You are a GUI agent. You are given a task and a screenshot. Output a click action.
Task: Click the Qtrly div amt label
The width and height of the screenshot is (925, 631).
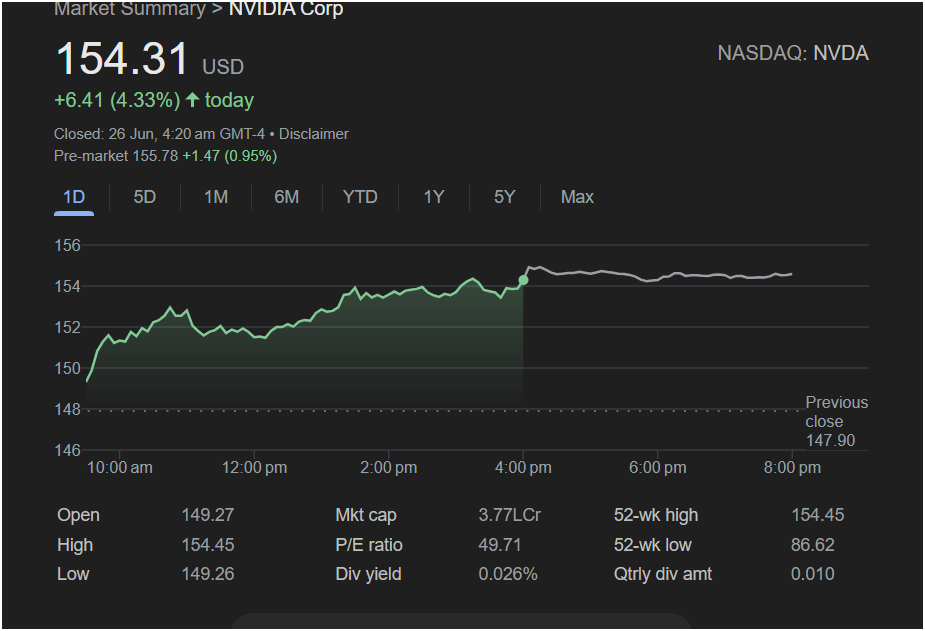coord(663,574)
